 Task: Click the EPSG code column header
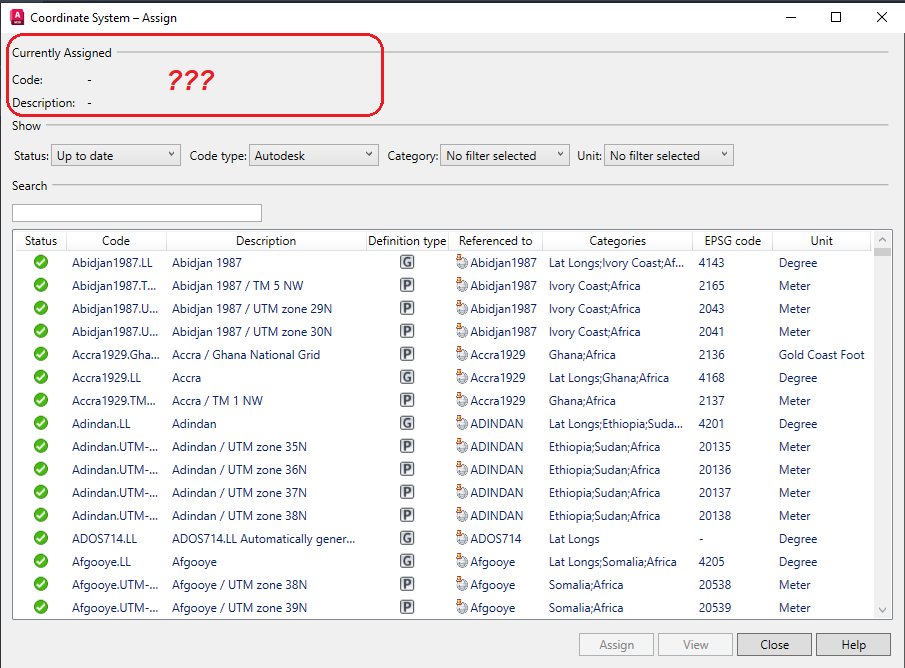coord(732,240)
